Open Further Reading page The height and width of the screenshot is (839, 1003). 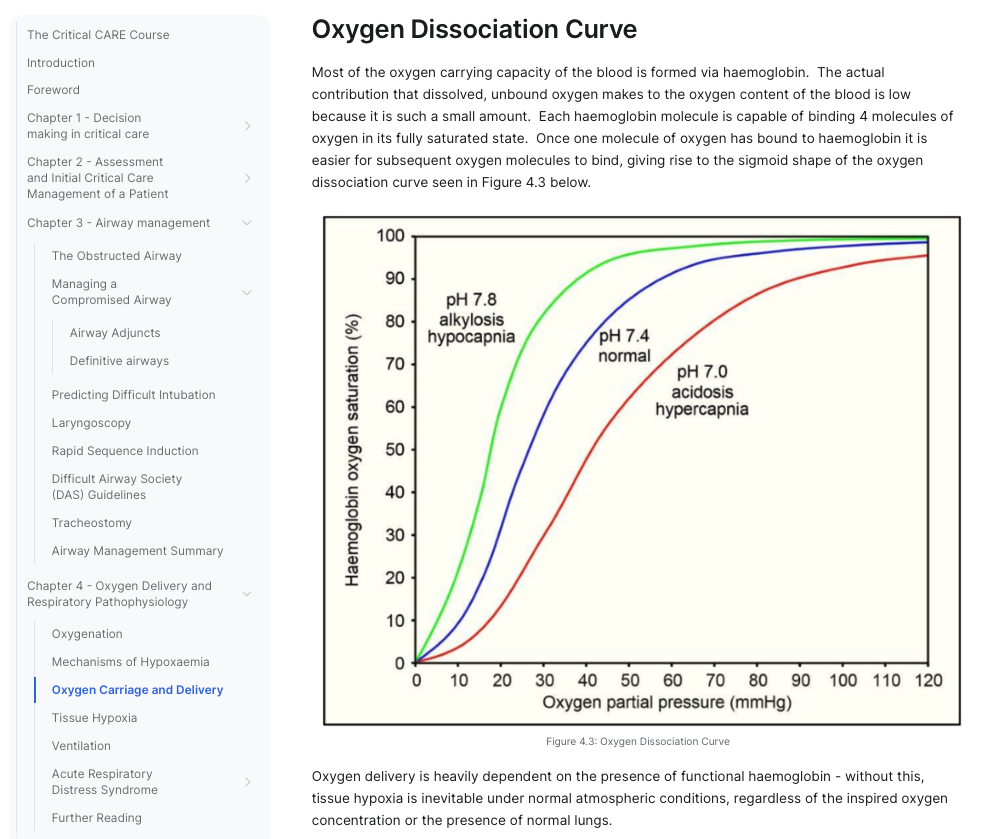97,817
